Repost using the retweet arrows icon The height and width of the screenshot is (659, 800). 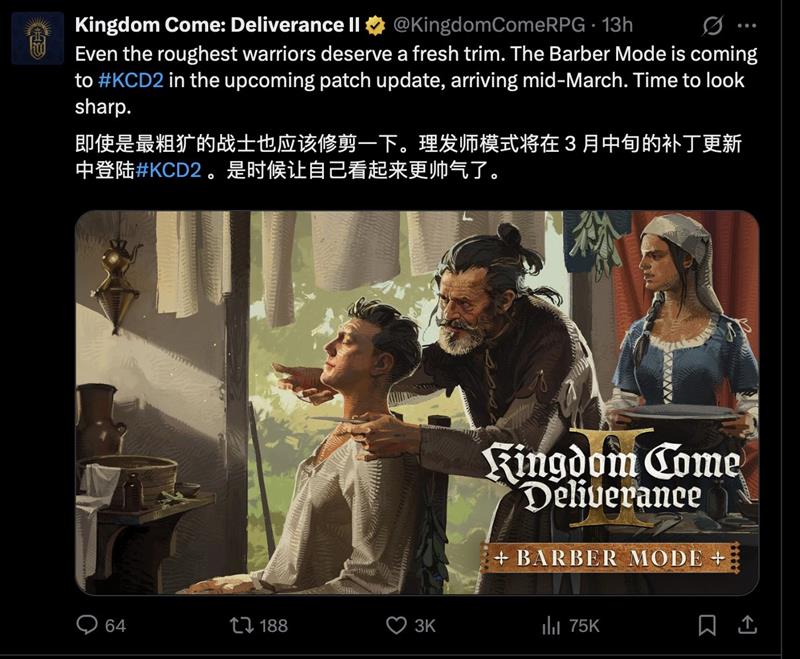point(241,625)
